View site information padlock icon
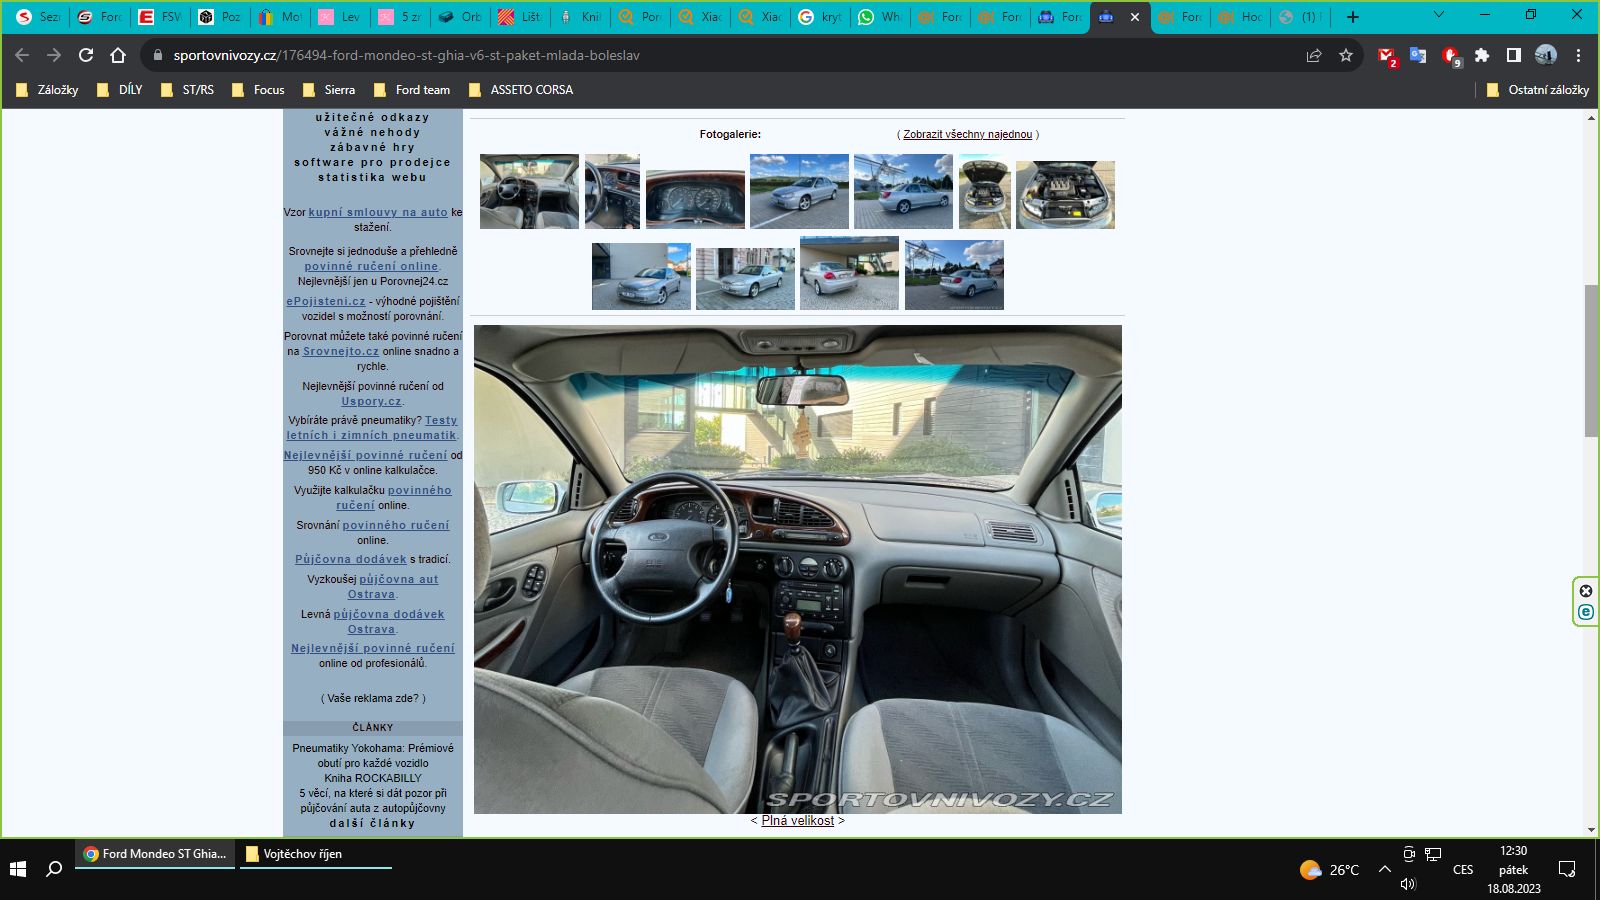1600x900 pixels. [x=157, y=55]
